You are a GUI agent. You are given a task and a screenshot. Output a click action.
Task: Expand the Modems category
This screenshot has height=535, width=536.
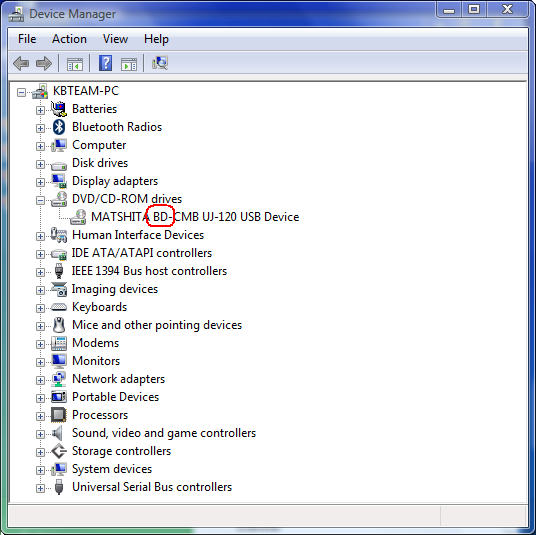40,344
